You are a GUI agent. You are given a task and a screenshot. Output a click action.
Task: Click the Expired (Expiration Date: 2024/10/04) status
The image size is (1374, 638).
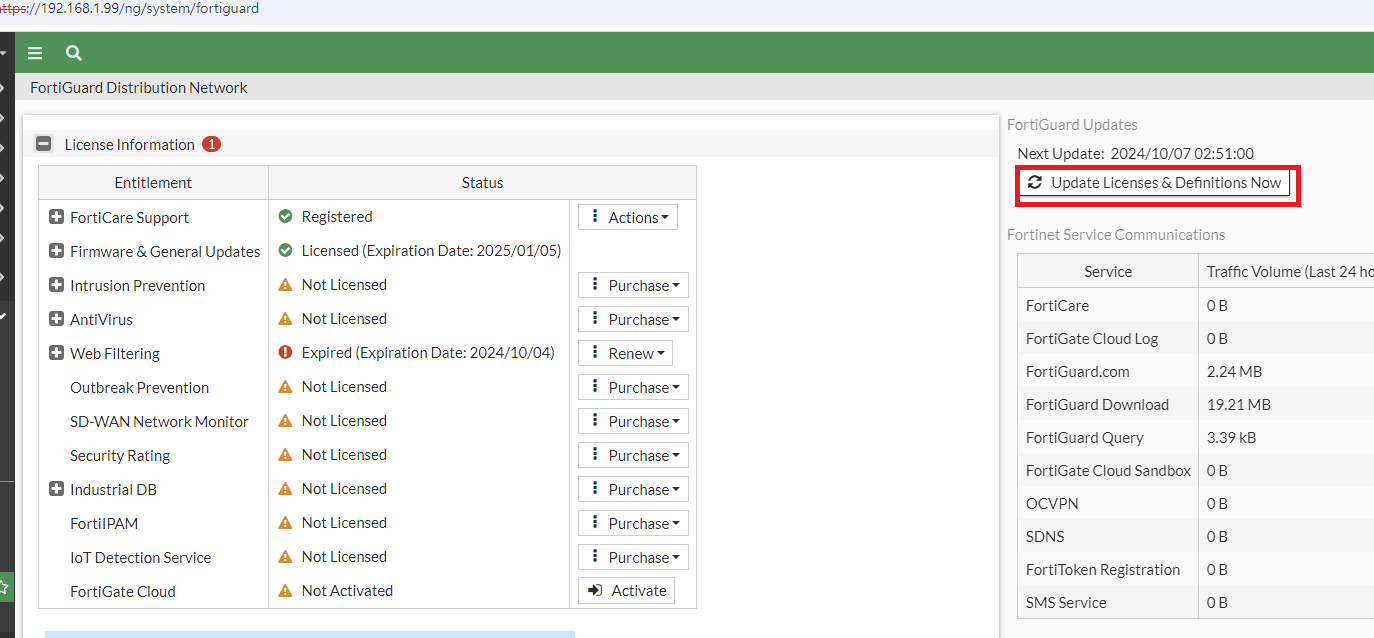[x=428, y=352]
